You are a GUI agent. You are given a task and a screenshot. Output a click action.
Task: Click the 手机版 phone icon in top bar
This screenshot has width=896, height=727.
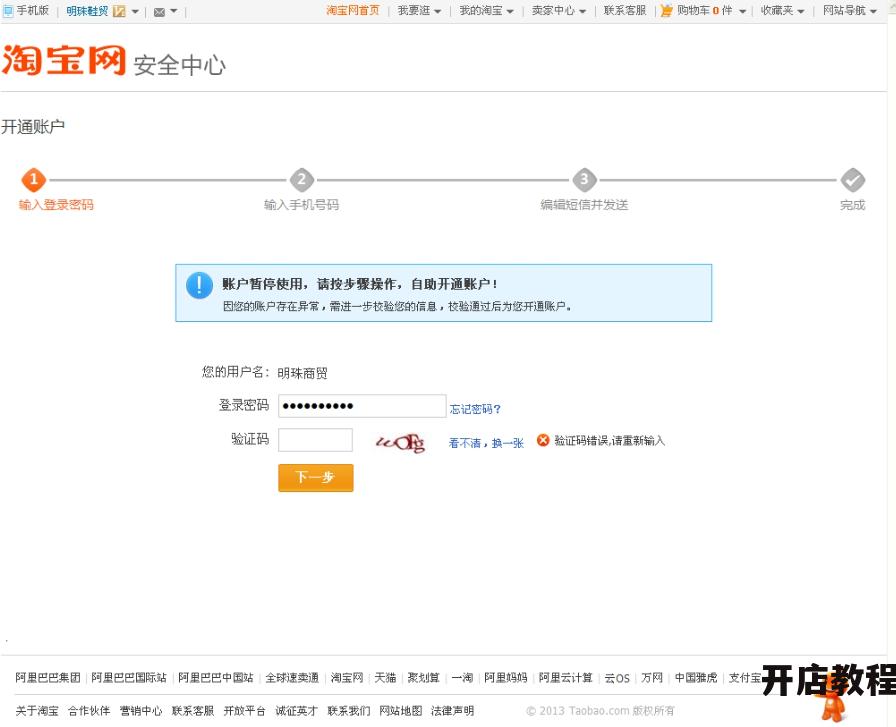(8, 11)
